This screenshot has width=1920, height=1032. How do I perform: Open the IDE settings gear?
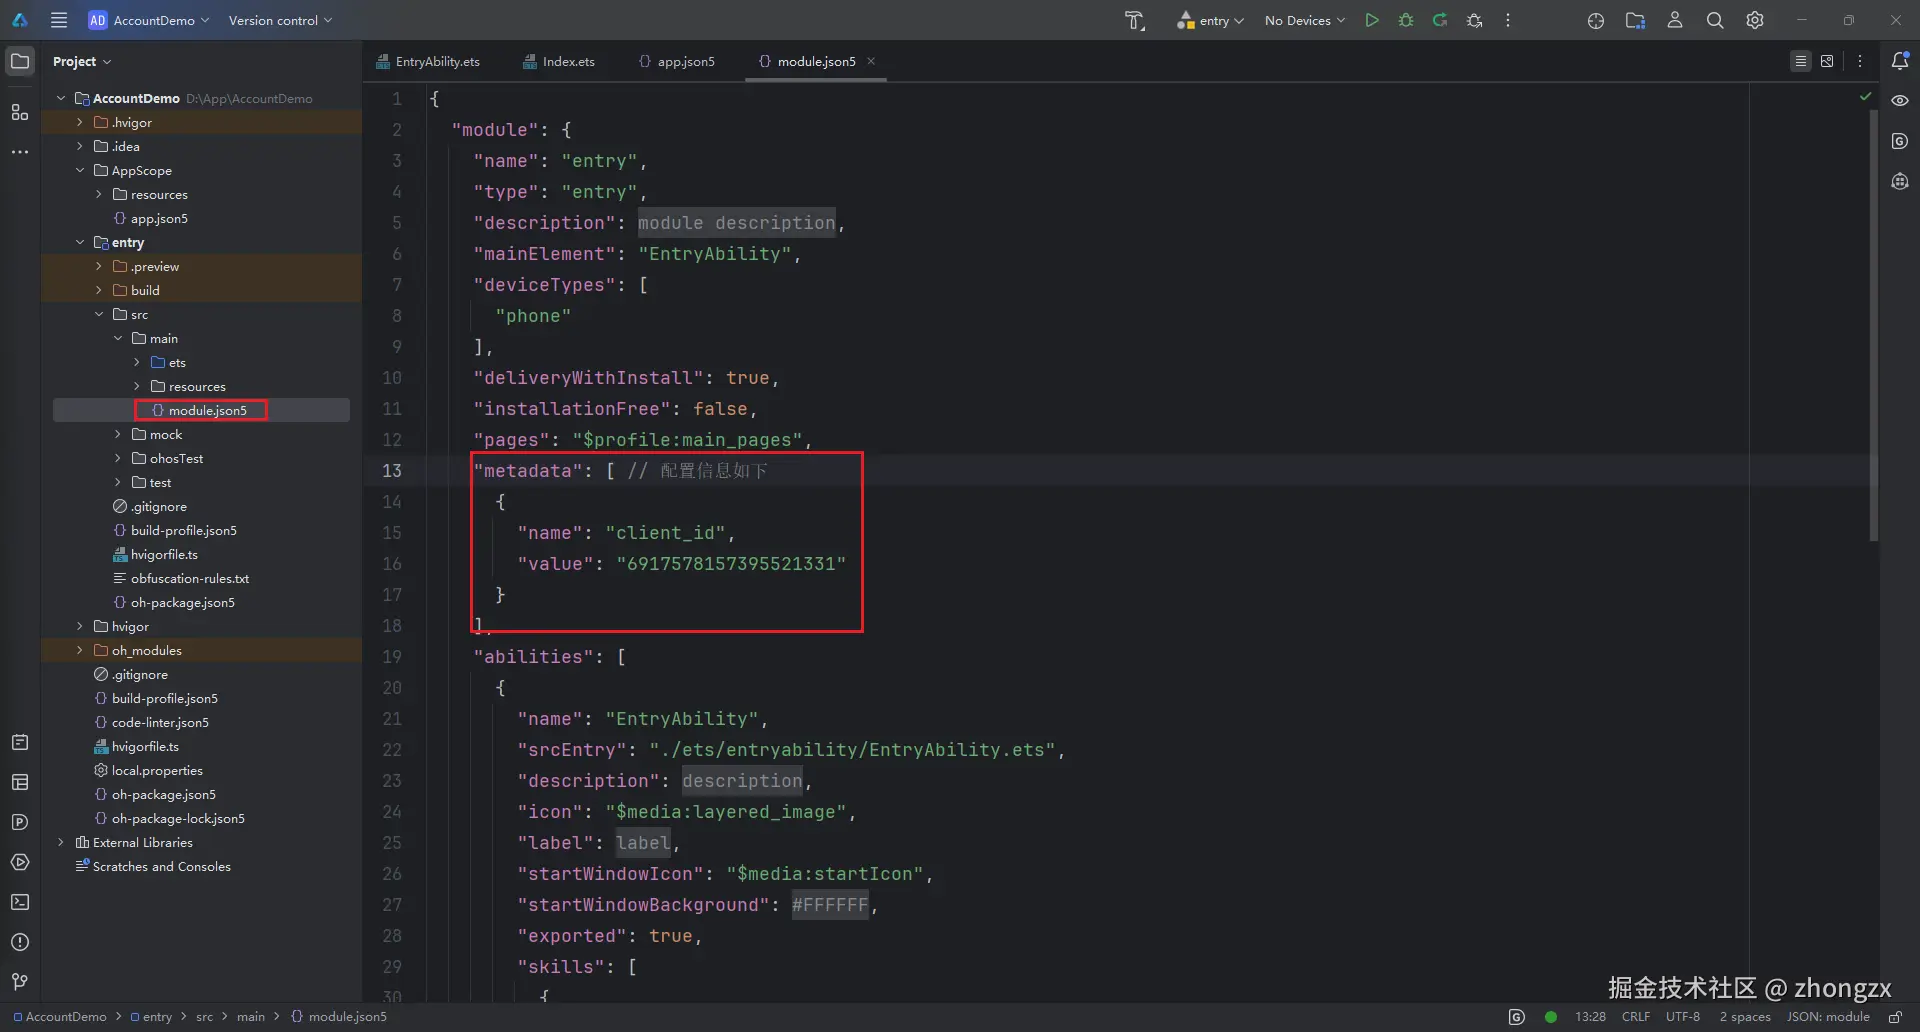[1755, 20]
